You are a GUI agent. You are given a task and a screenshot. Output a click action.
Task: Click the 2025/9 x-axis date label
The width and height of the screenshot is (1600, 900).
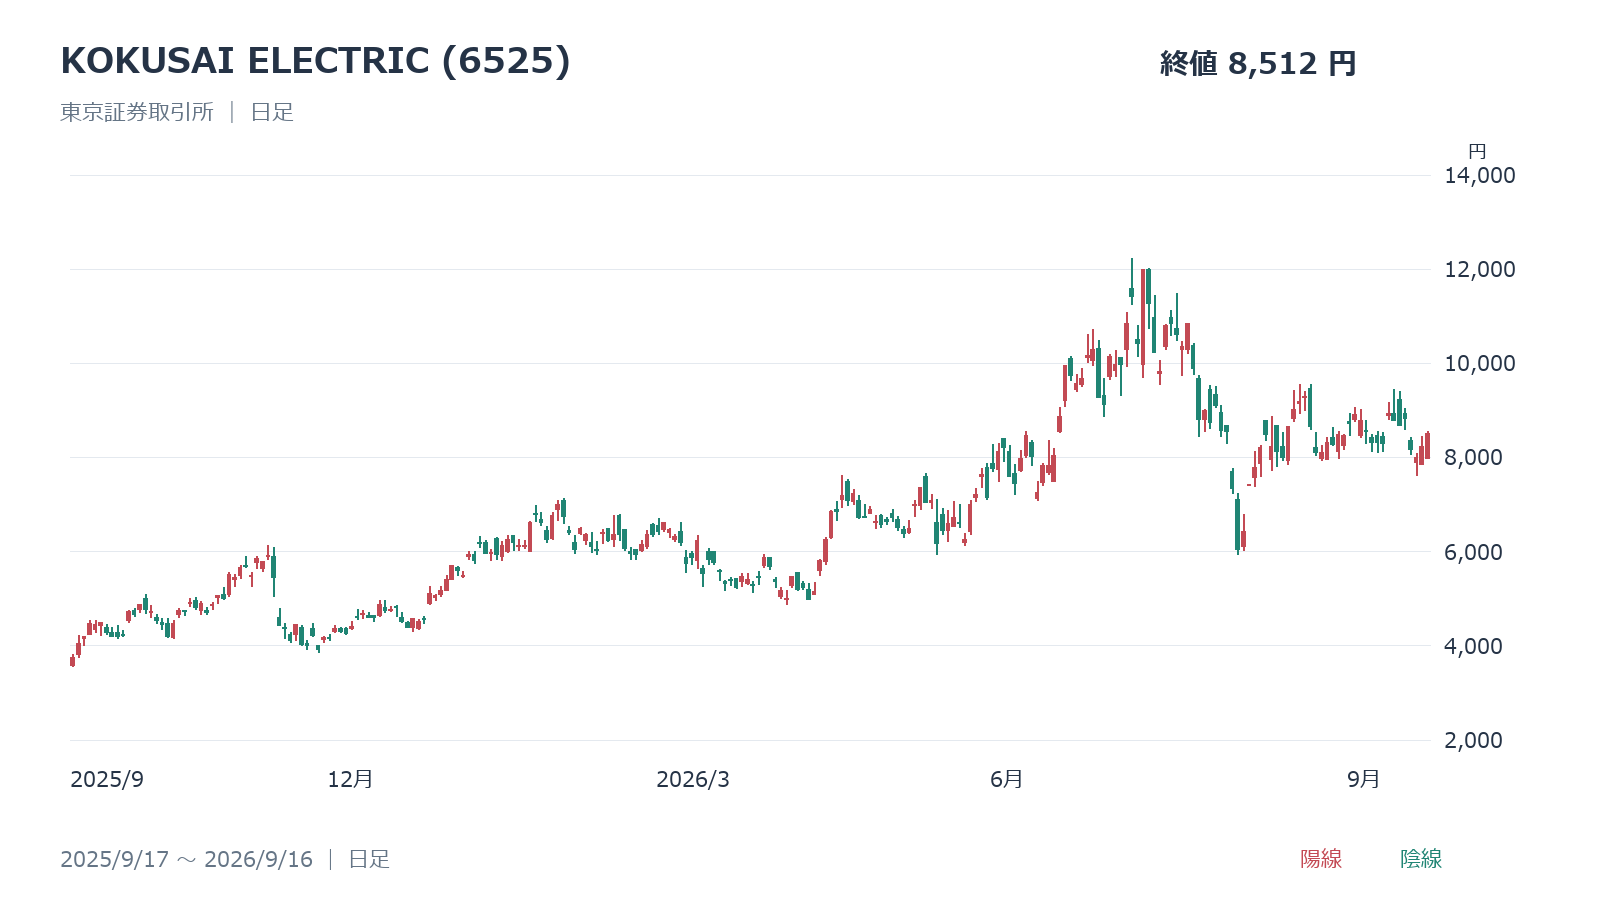(x=107, y=780)
